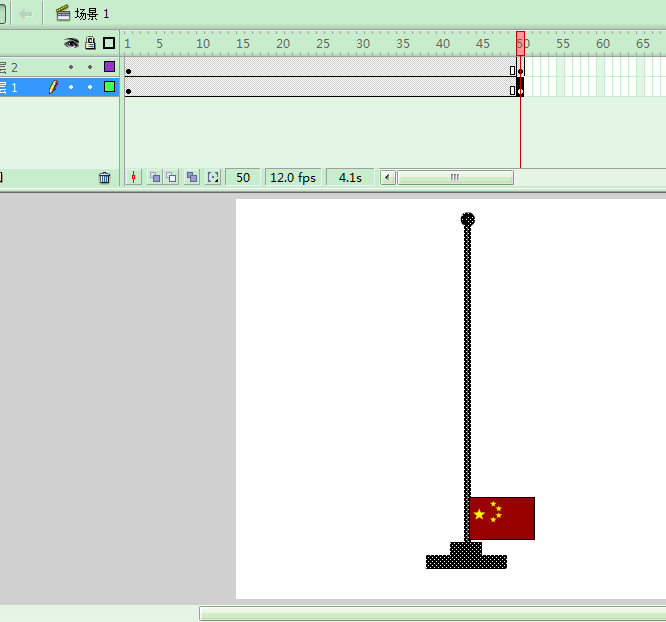The image size is (666, 622).
Task: Click current frame field showing 50
Action: coord(243,177)
